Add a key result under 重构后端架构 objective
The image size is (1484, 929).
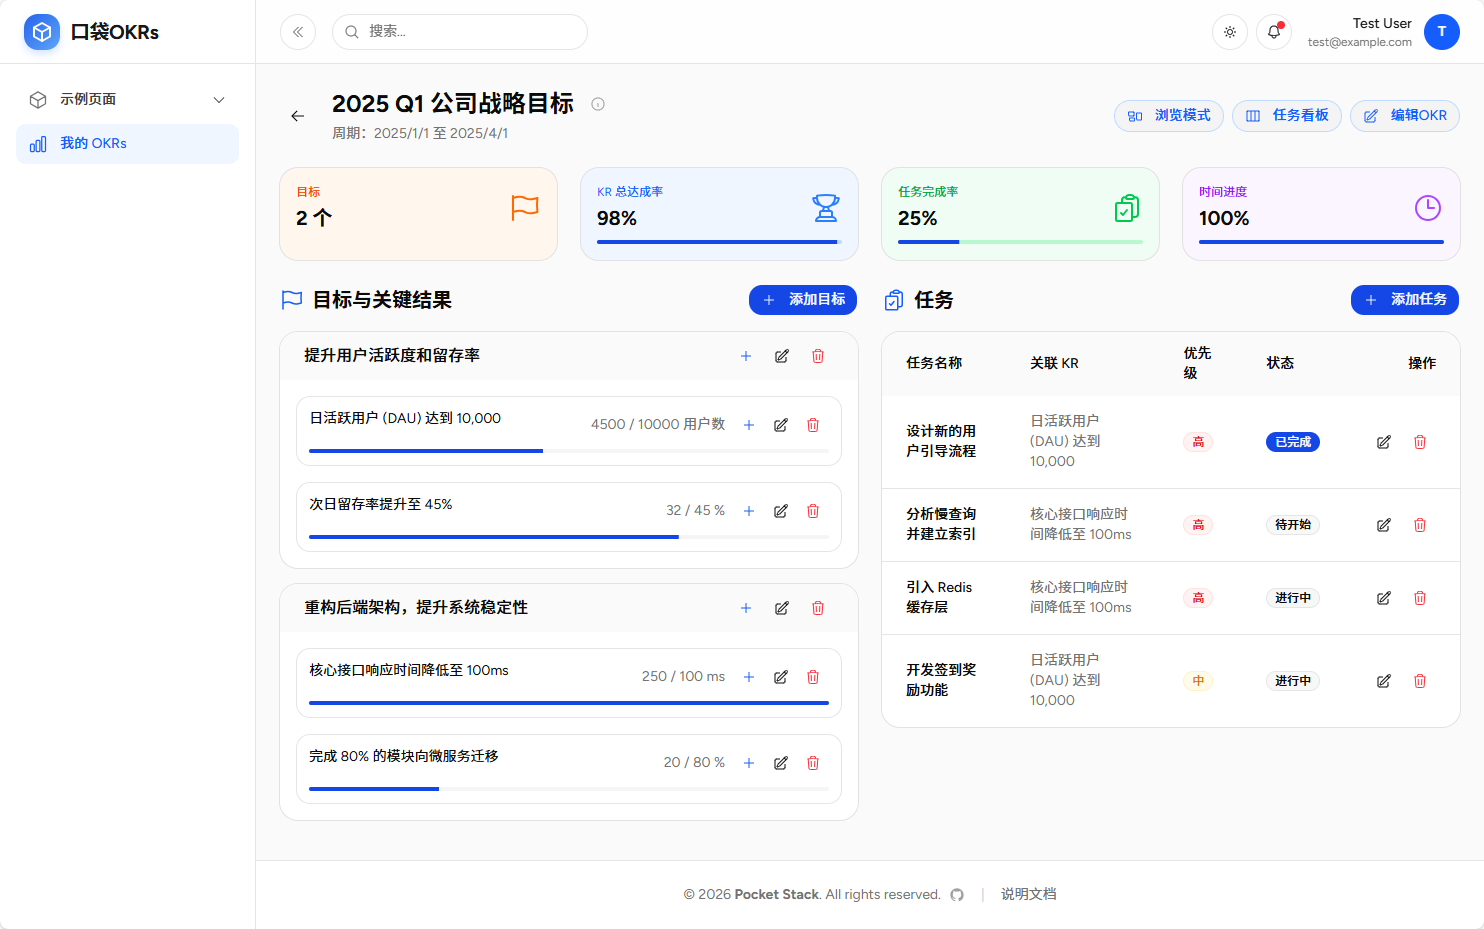point(745,607)
